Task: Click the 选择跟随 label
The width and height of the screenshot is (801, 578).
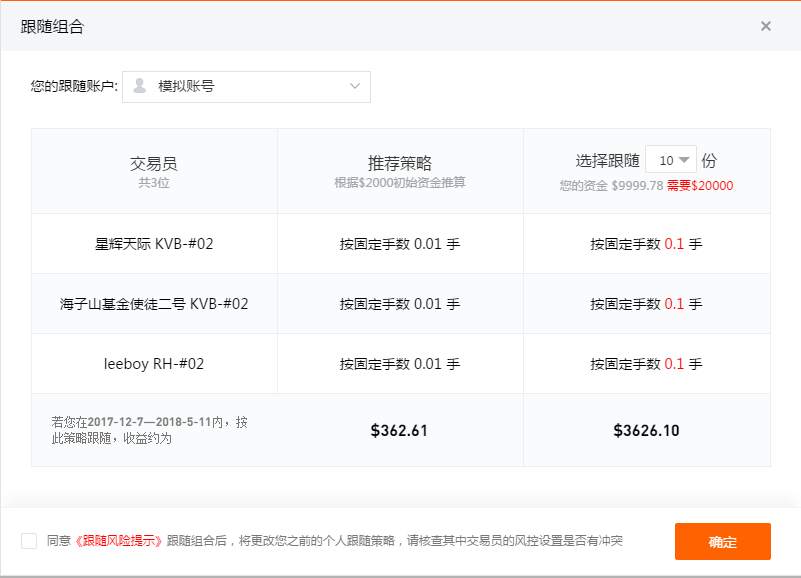Action: click(607, 160)
